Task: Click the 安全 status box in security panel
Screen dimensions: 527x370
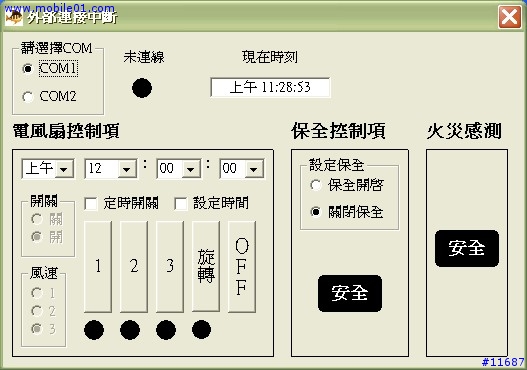Action: pyautogui.click(x=350, y=293)
